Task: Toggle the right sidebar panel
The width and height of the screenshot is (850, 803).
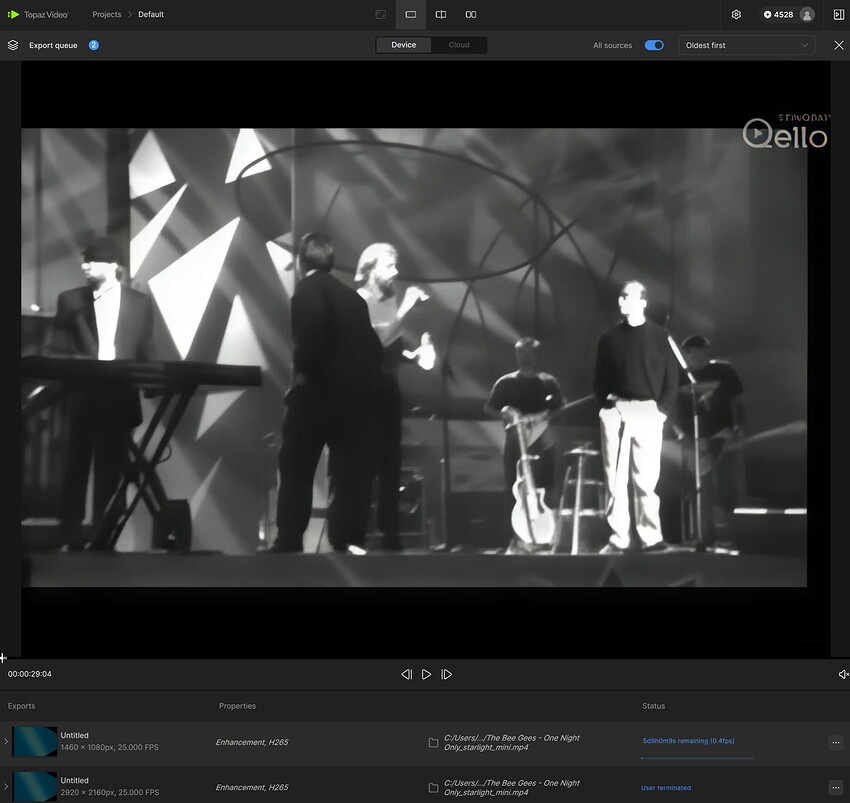Action: pyautogui.click(x=839, y=15)
